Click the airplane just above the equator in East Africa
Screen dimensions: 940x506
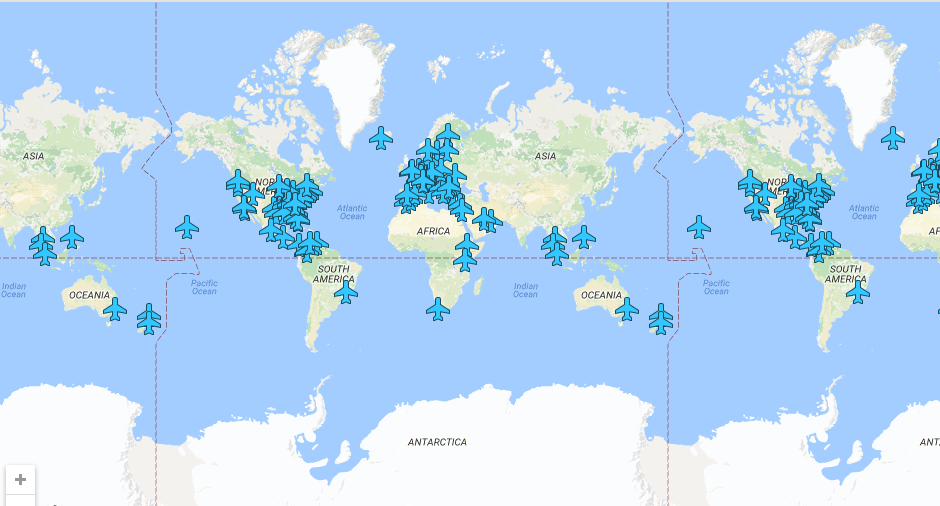tap(467, 245)
